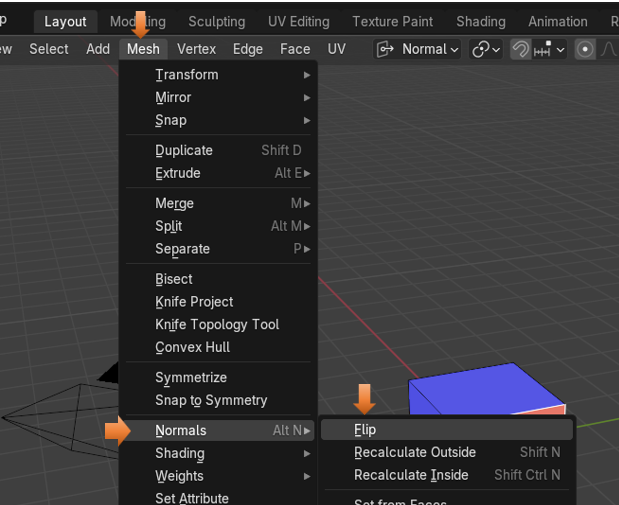Image resolution: width=619 pixels, height=505 pixels.
Task: Open the pivot point dropdown
Action: pos(486,49)
